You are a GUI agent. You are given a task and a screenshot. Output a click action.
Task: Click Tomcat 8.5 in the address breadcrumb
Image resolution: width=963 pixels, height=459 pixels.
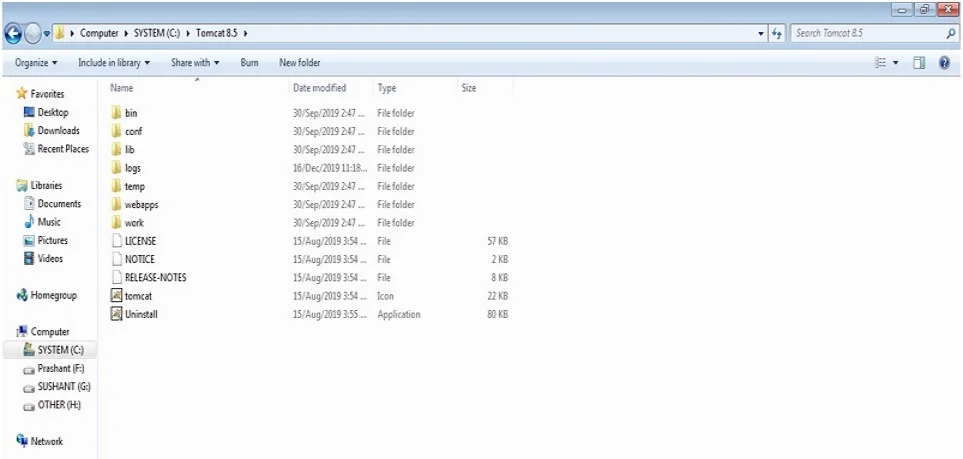pyautogui.click(x=216, y=33)
